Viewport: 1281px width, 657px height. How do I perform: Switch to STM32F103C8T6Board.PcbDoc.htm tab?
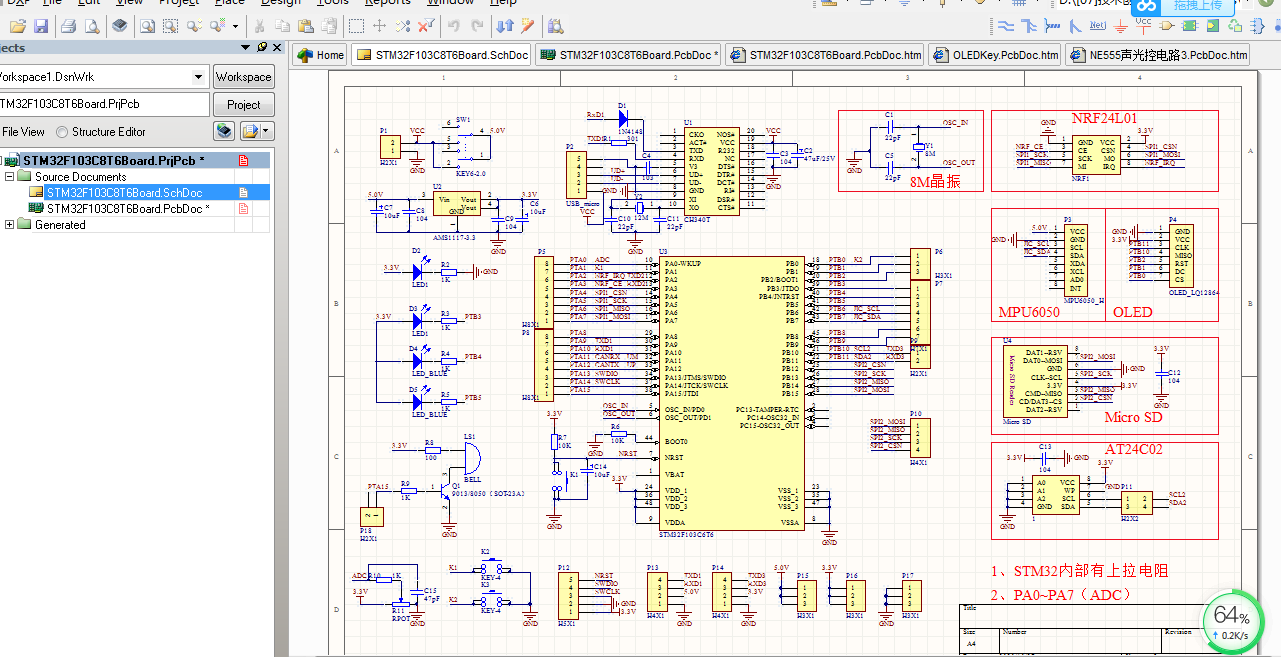click(824, 56)
